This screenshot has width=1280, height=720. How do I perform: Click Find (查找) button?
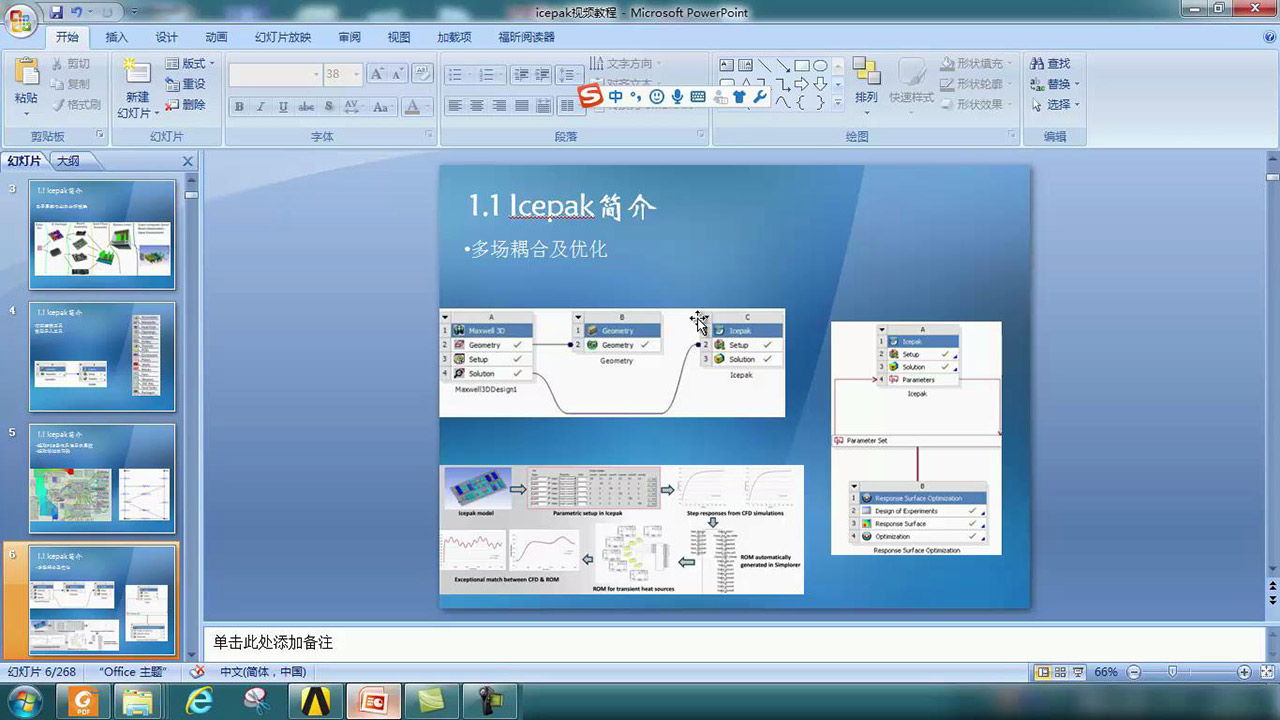(x=1051, y=64)
